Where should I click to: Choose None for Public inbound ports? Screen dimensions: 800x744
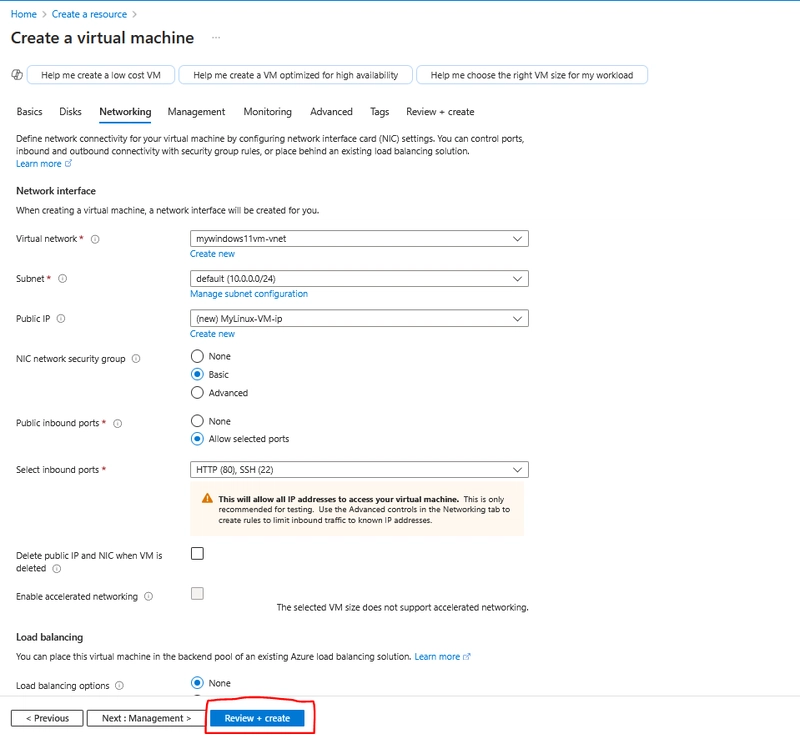[197, 421]
